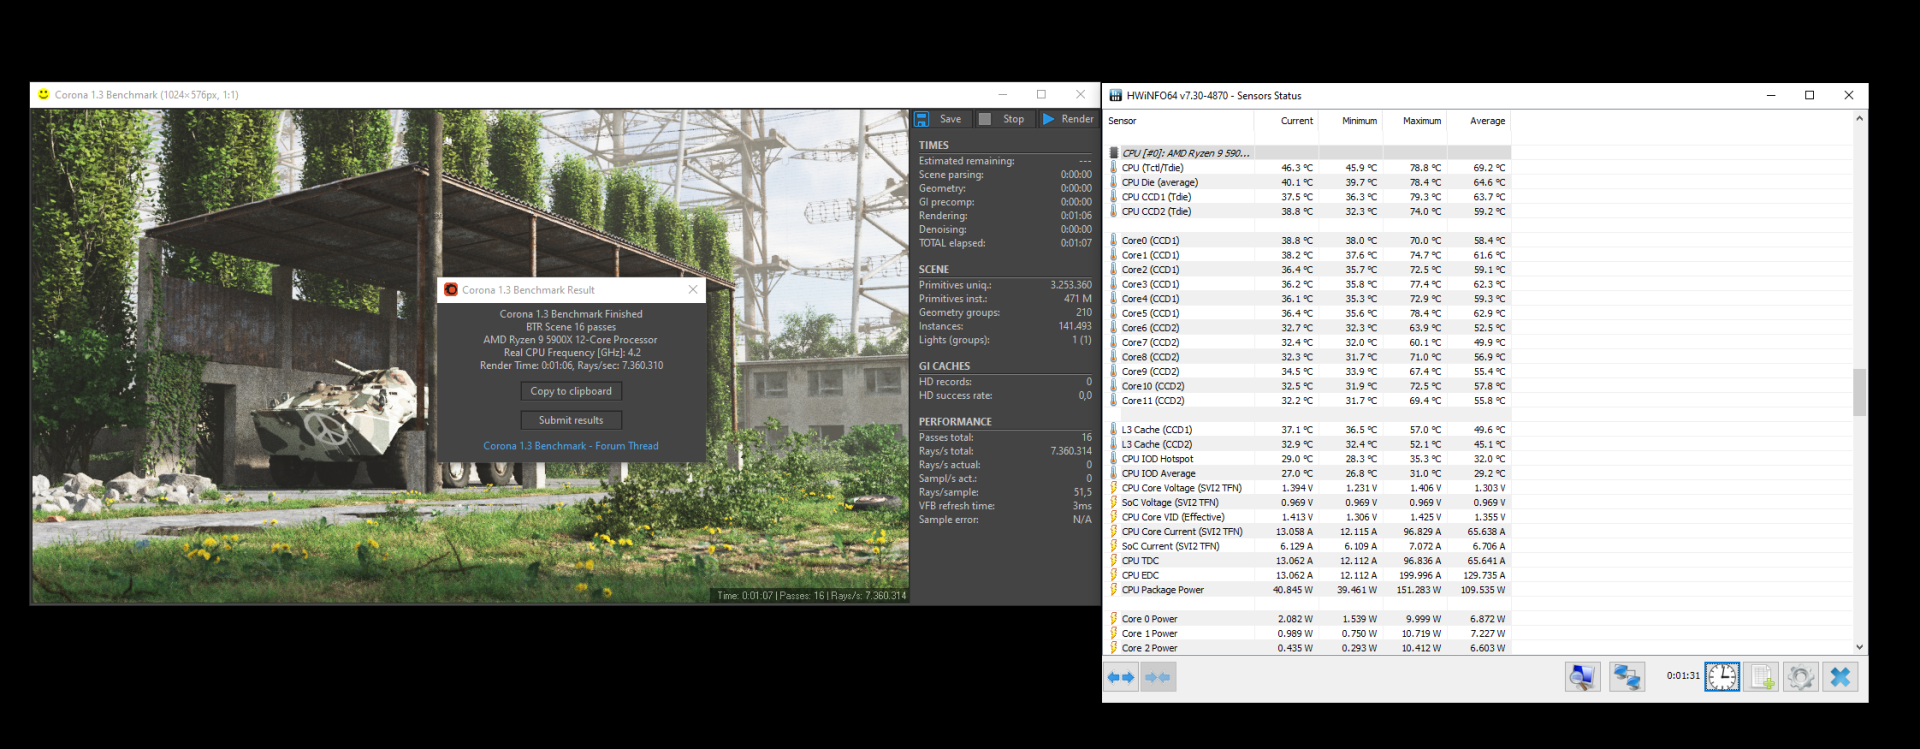Click thermometer icon beside CPU IOD Hotspot
The width and height of the screenshot is (1920, 749).
[1113, 459]
